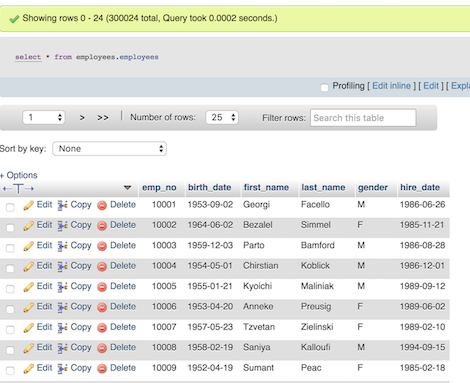Click the Copy link for employee Saniya
This screenshot has width=470, height=383.
coord(81,348)
